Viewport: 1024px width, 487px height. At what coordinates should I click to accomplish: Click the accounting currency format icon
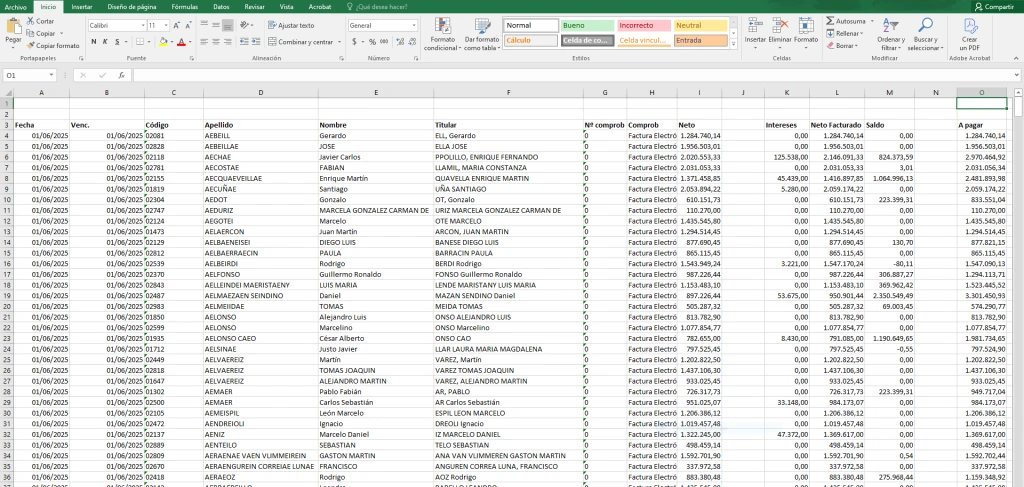point(355,42)
